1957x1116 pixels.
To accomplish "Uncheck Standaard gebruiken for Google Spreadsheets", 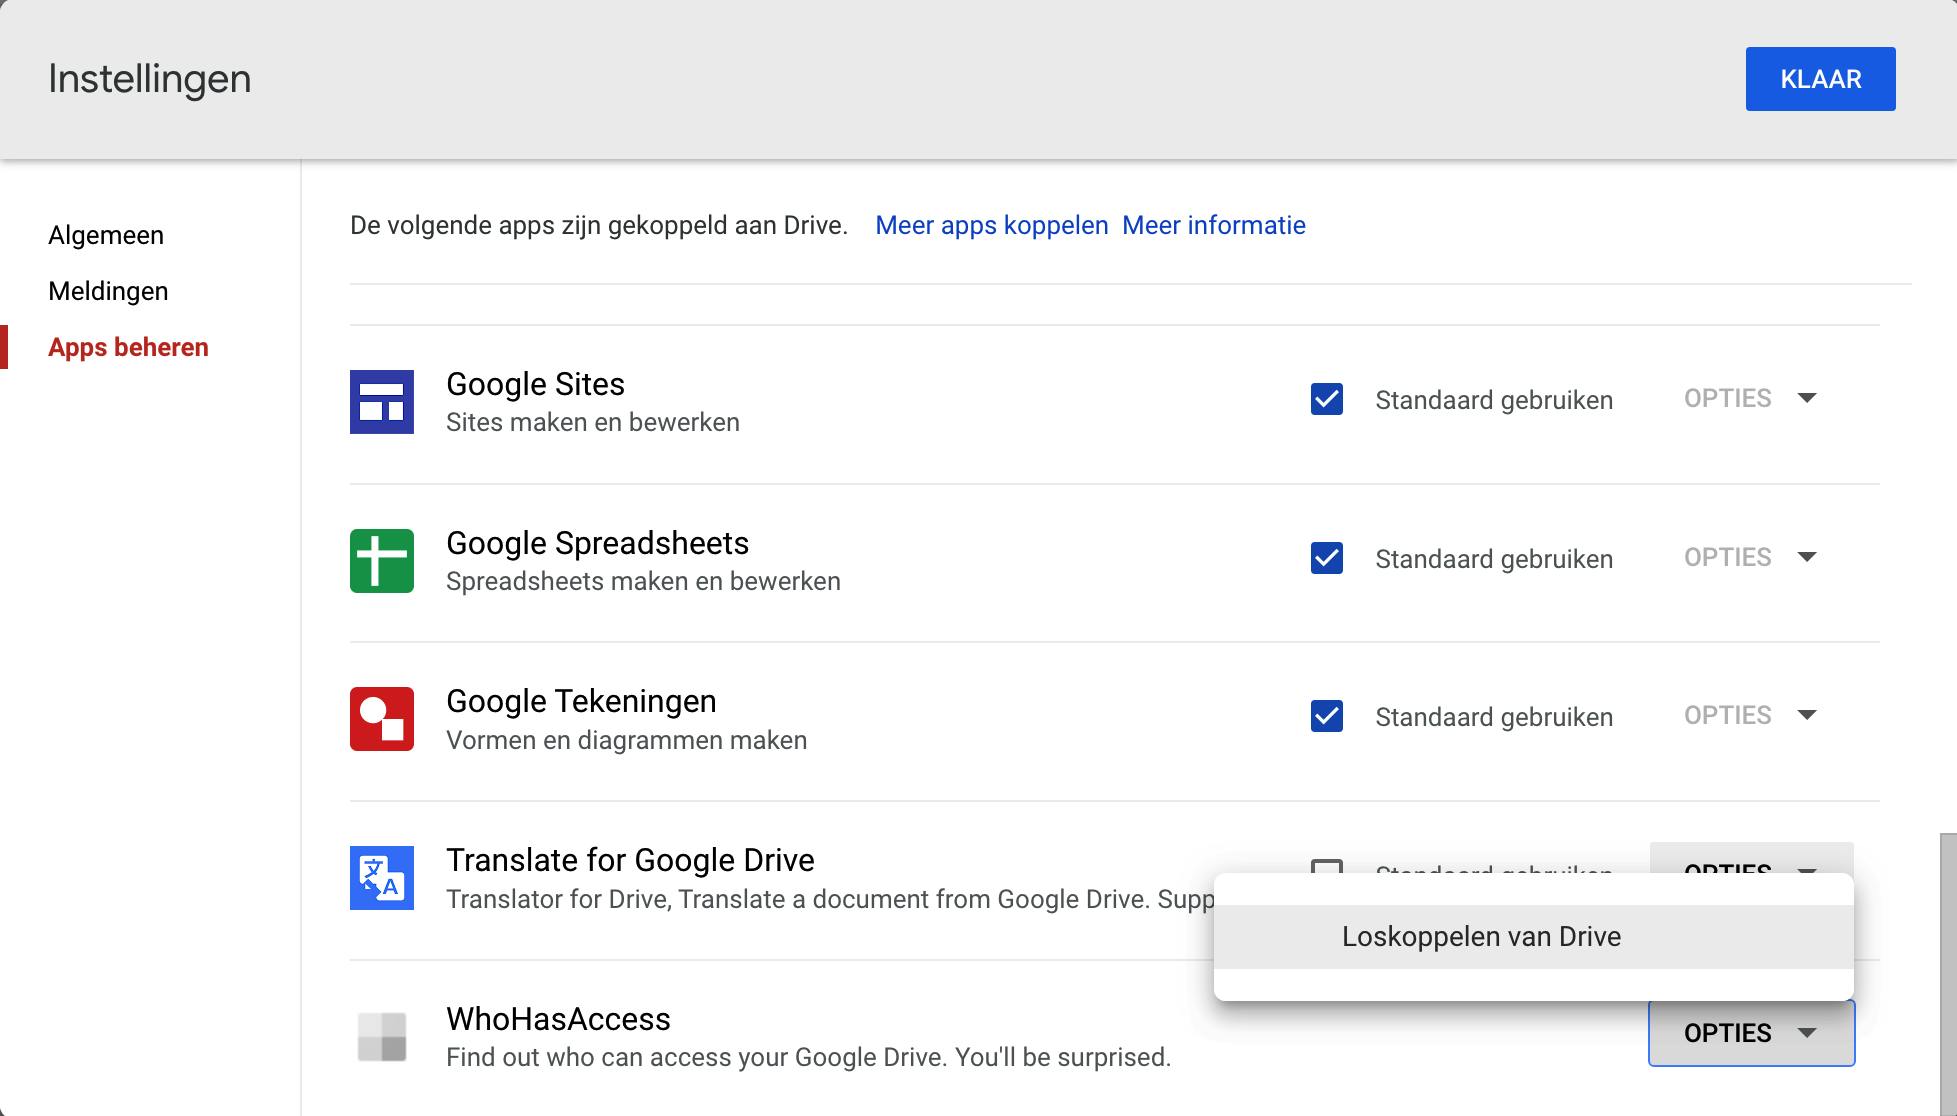I will click(x=1326, y=558).
